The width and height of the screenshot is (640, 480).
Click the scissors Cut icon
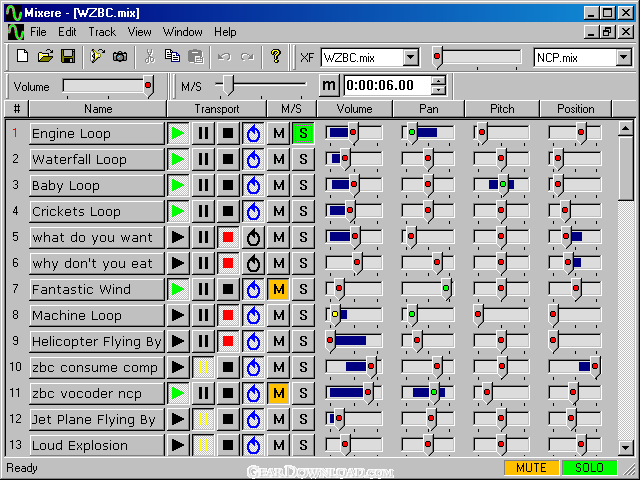tap(150, 56)
